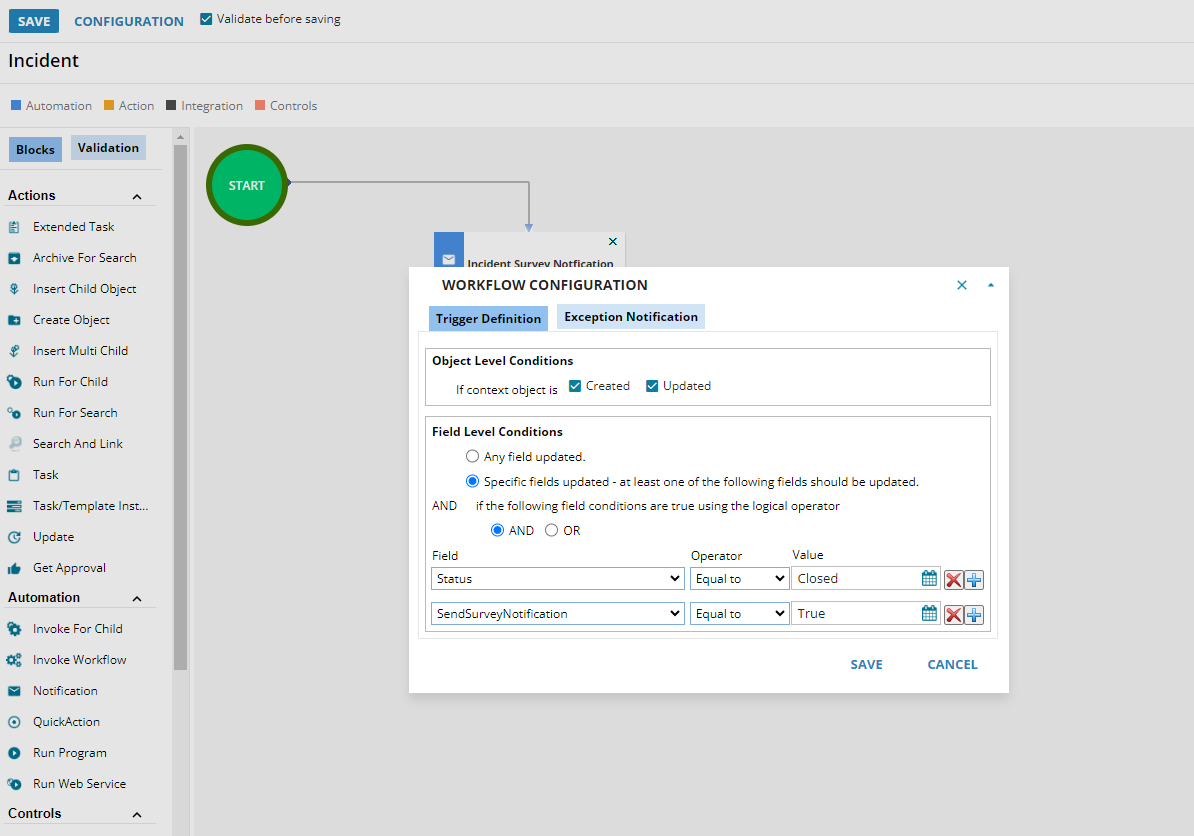
Task: Select the Run Web Service block icon
Action: (x=14, y=784)
